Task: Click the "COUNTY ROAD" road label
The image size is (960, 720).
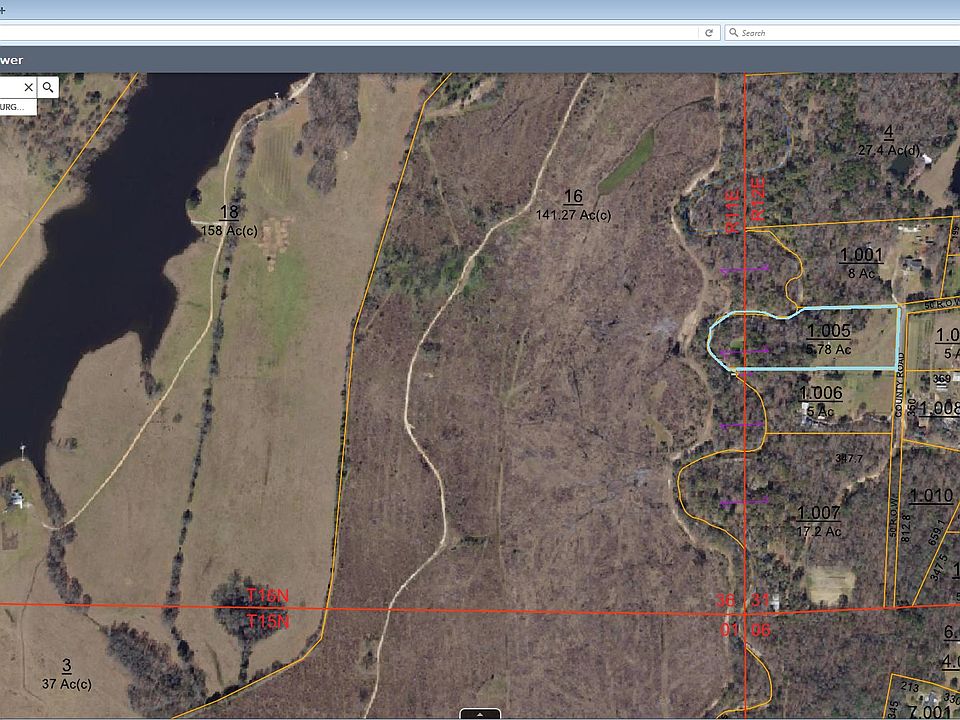Action: [x=899, y=386]
